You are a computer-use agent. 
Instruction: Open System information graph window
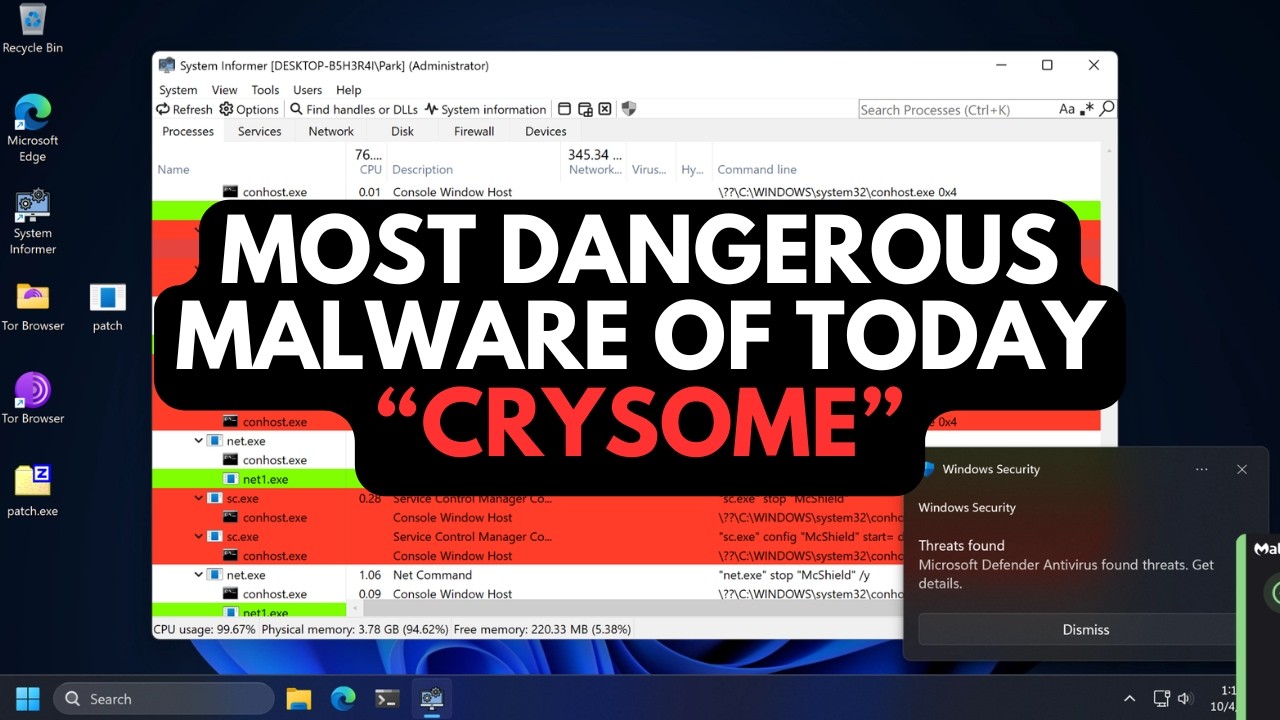(485, 109)
